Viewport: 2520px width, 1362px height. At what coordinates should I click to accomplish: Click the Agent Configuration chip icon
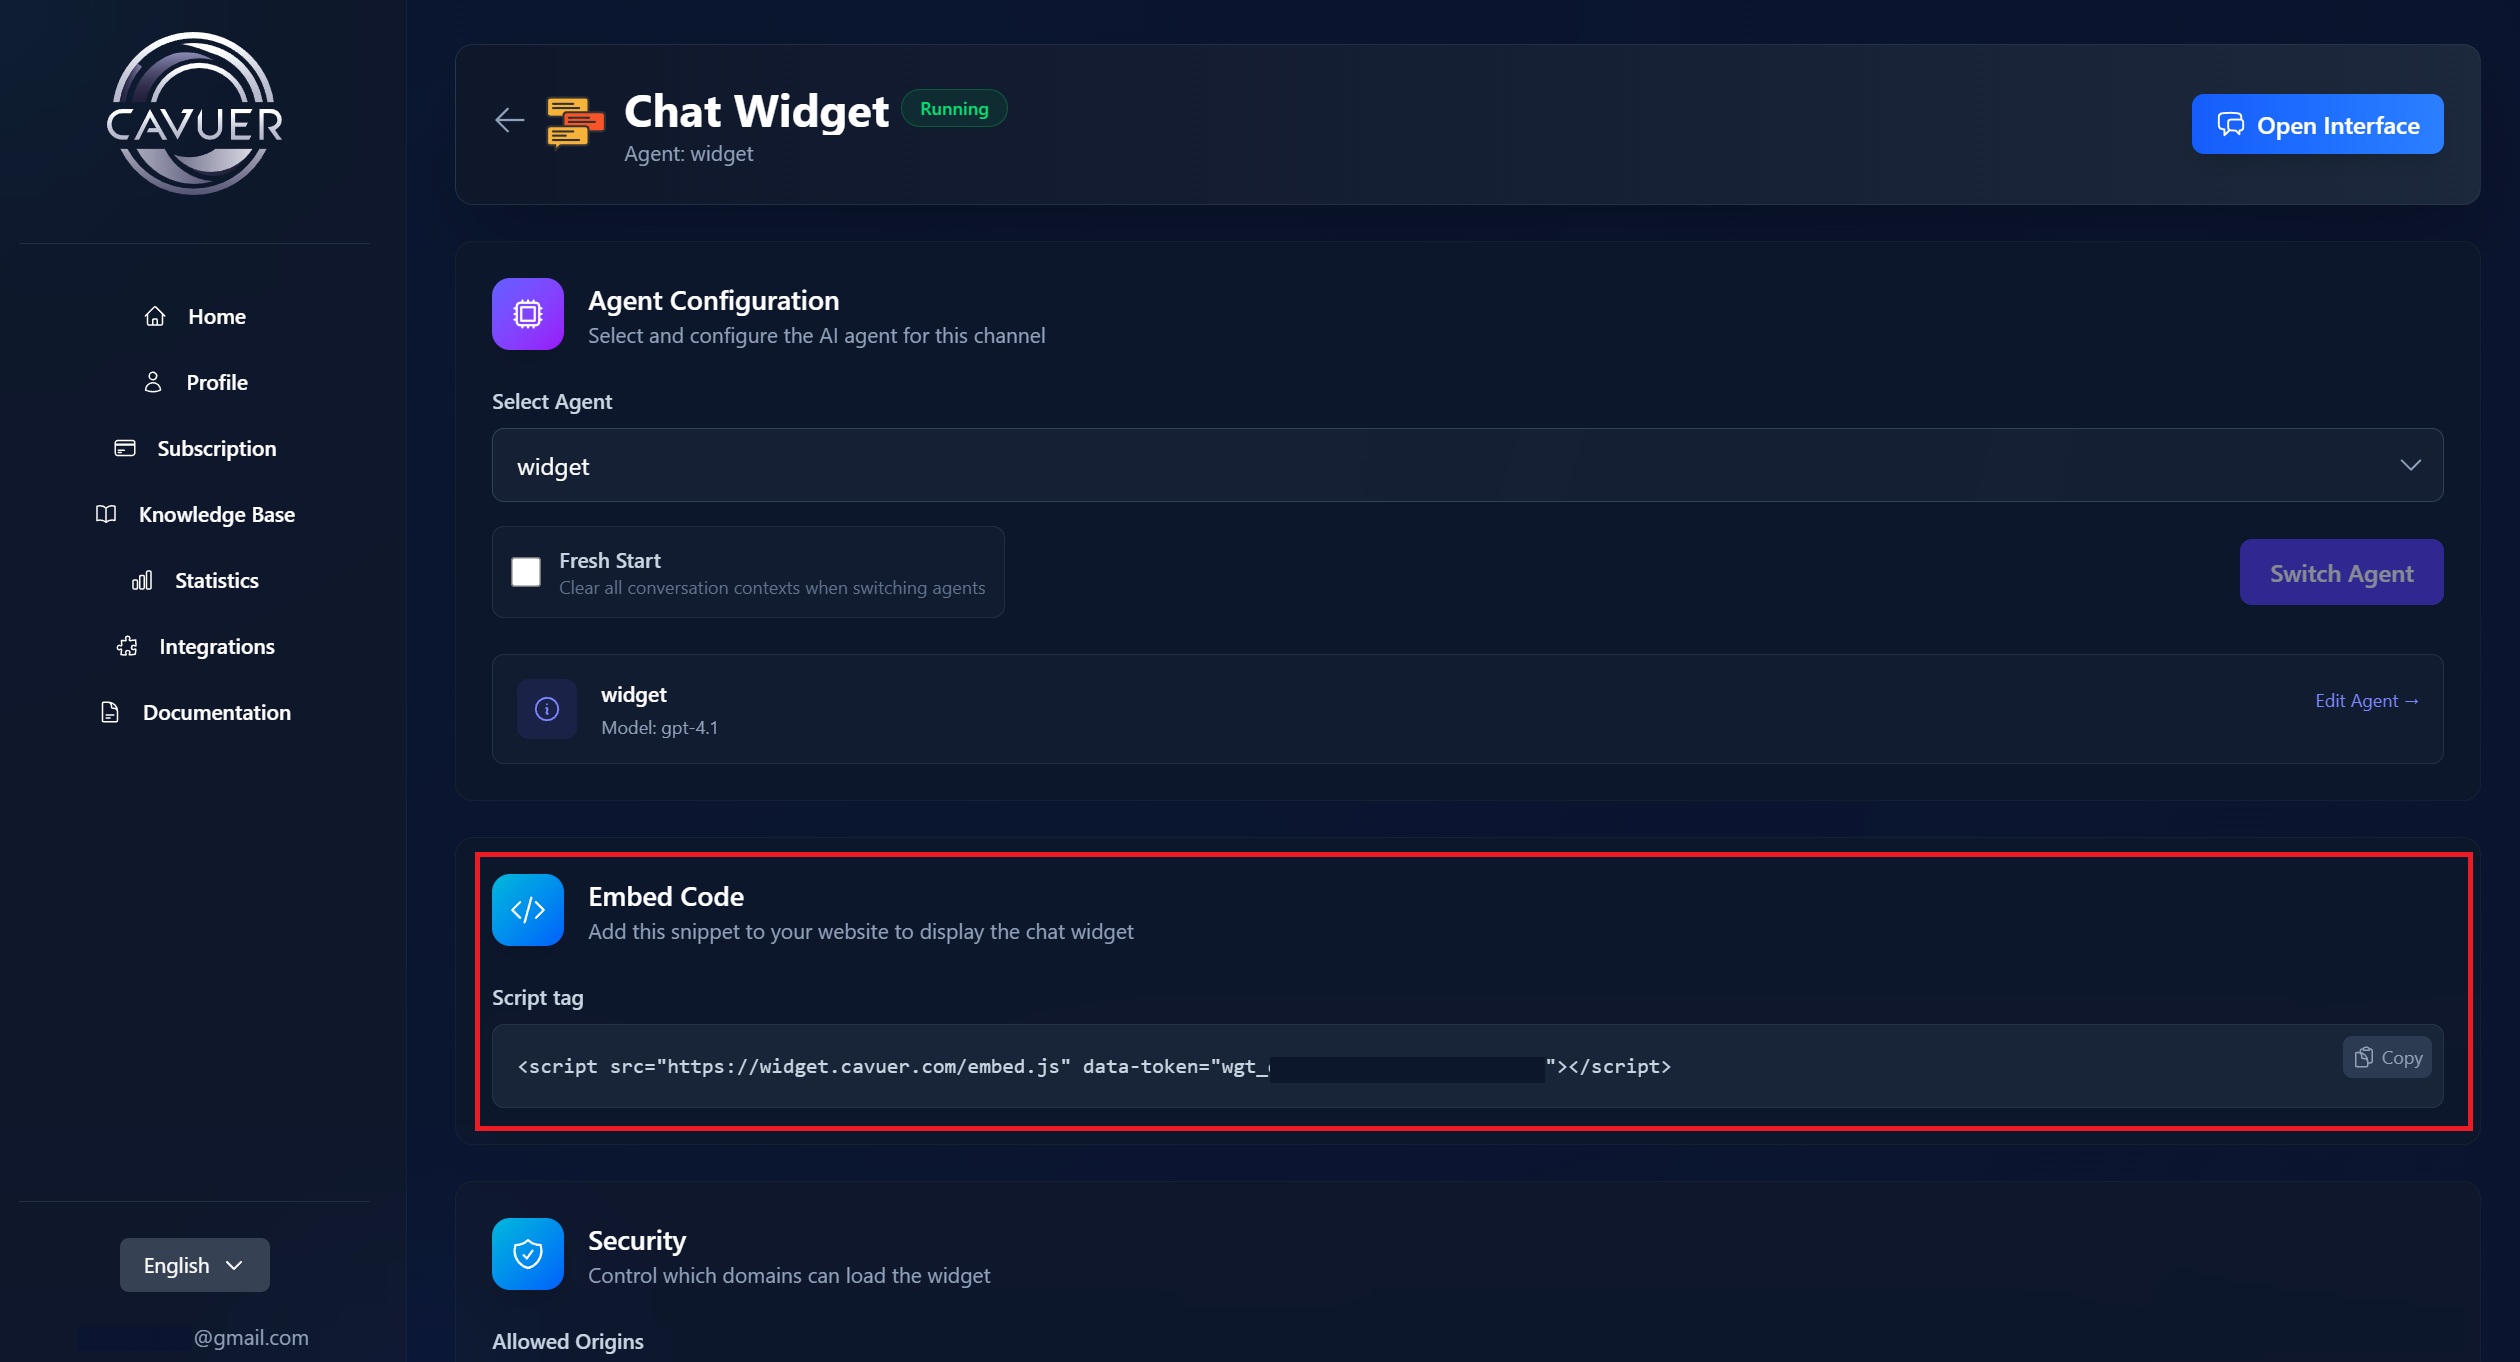pos(528,314)
